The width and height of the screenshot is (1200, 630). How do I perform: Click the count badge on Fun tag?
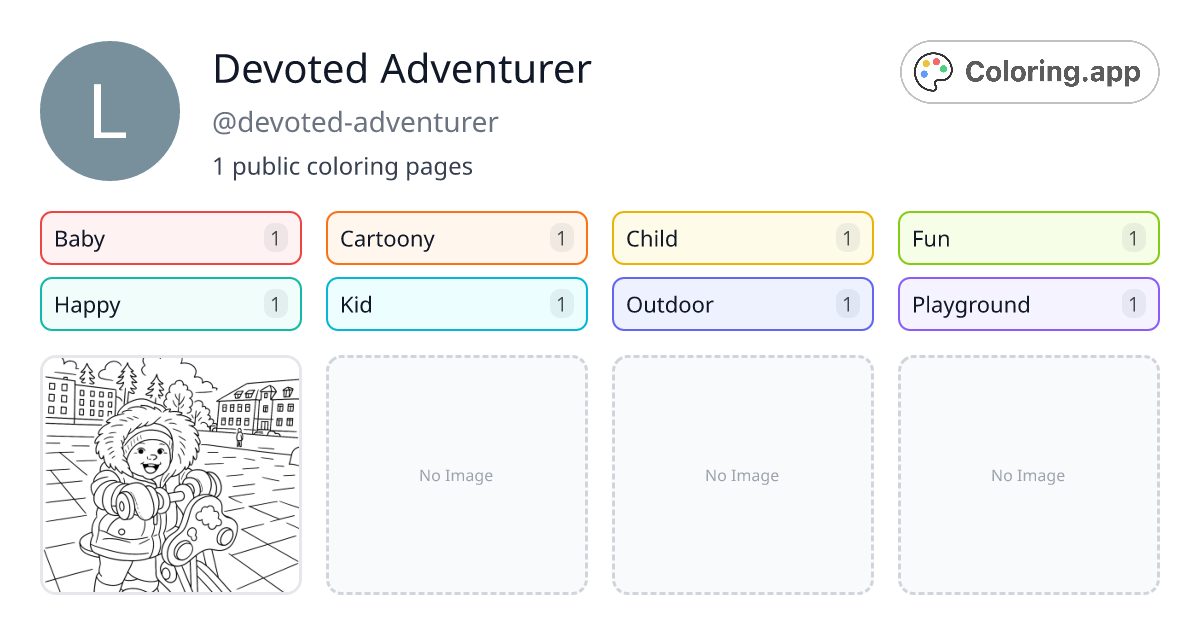(x=1133, y=238)
